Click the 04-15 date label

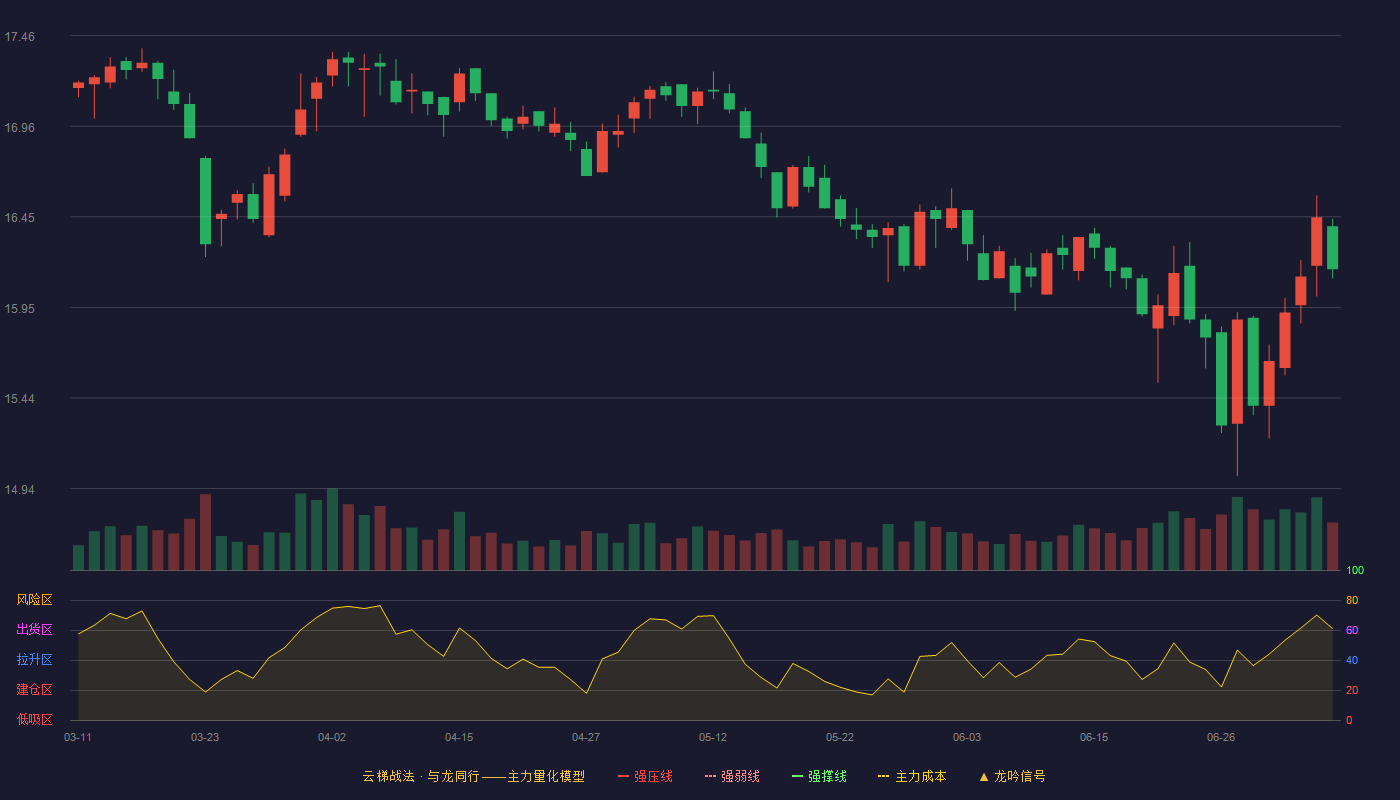pos(459,737)
